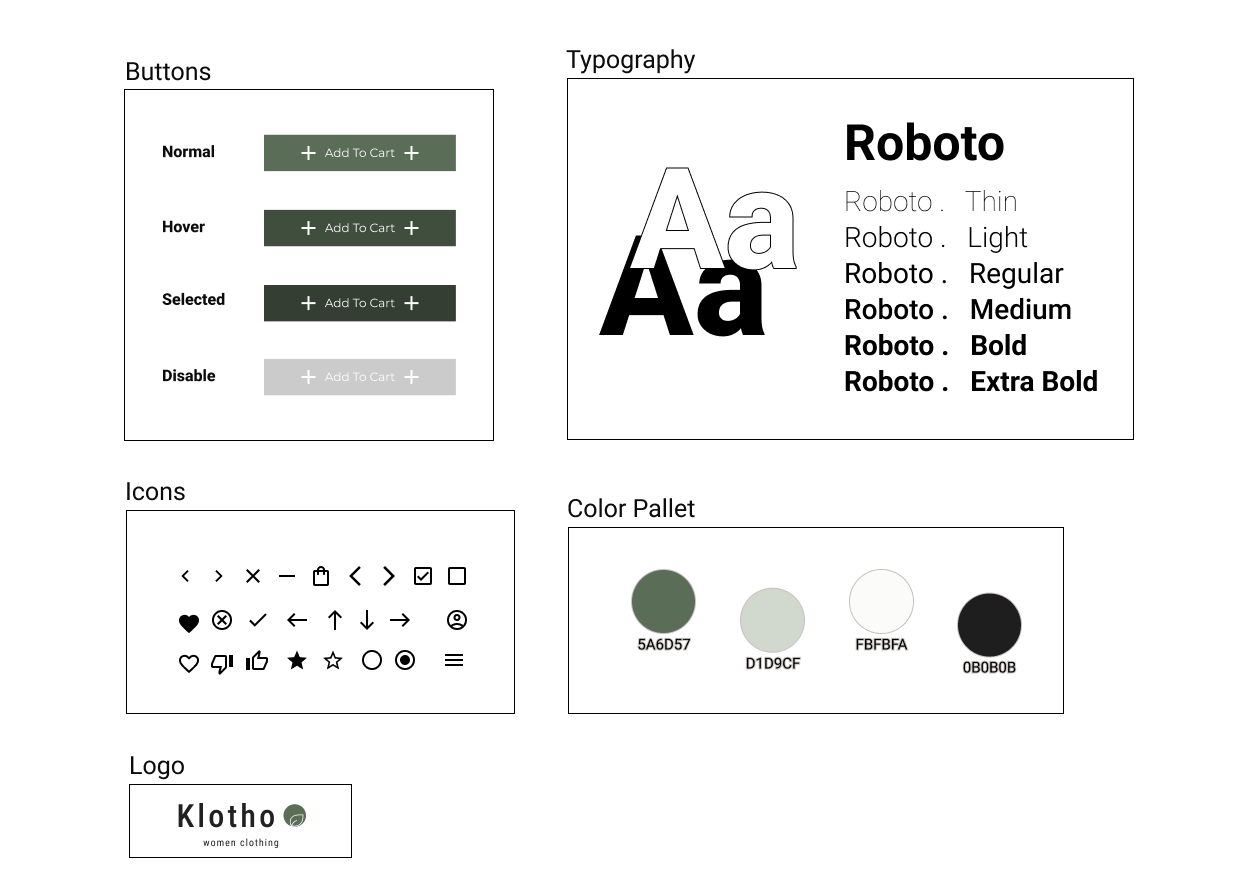The width and height of the screenshot is (1259, 896).
Task: Click the 'women clothing' tagline text
Action: [x=241, y=843]
